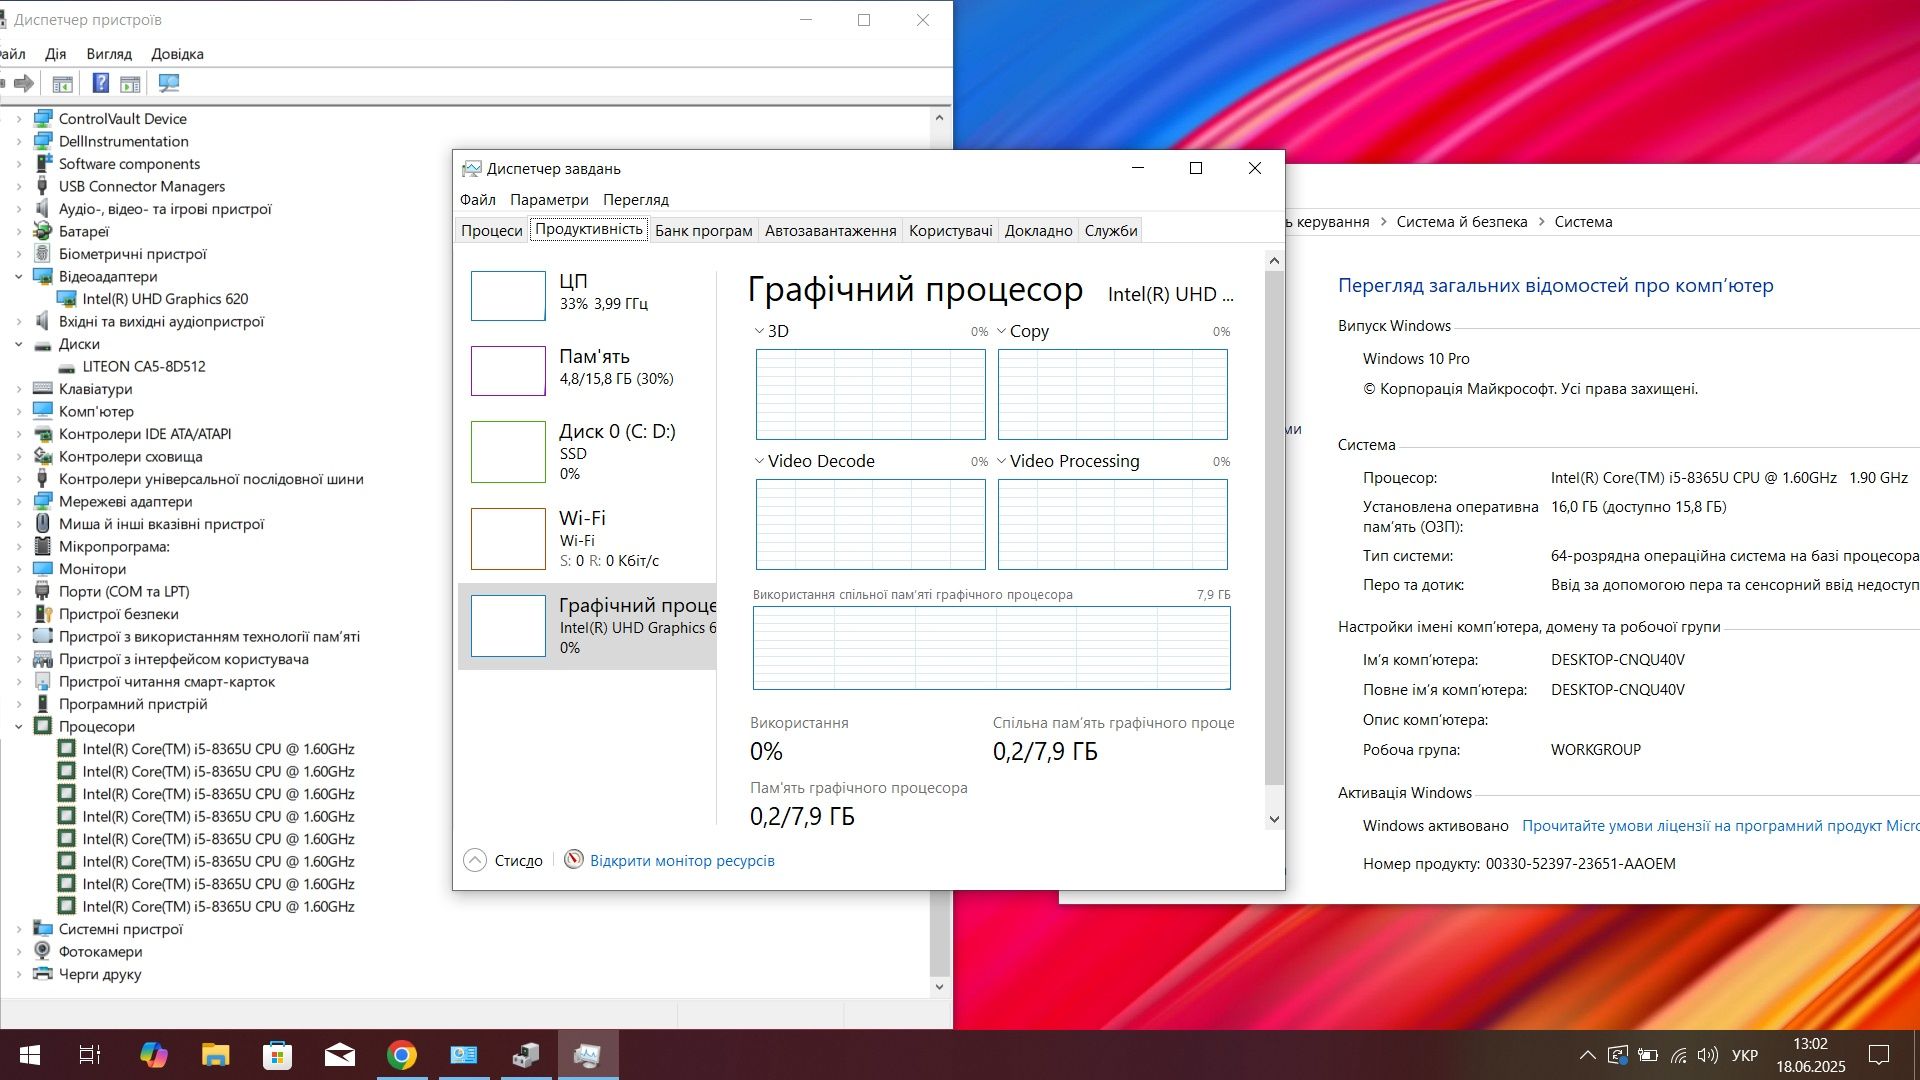Open Google Chrome from the taskbar

402,1055
